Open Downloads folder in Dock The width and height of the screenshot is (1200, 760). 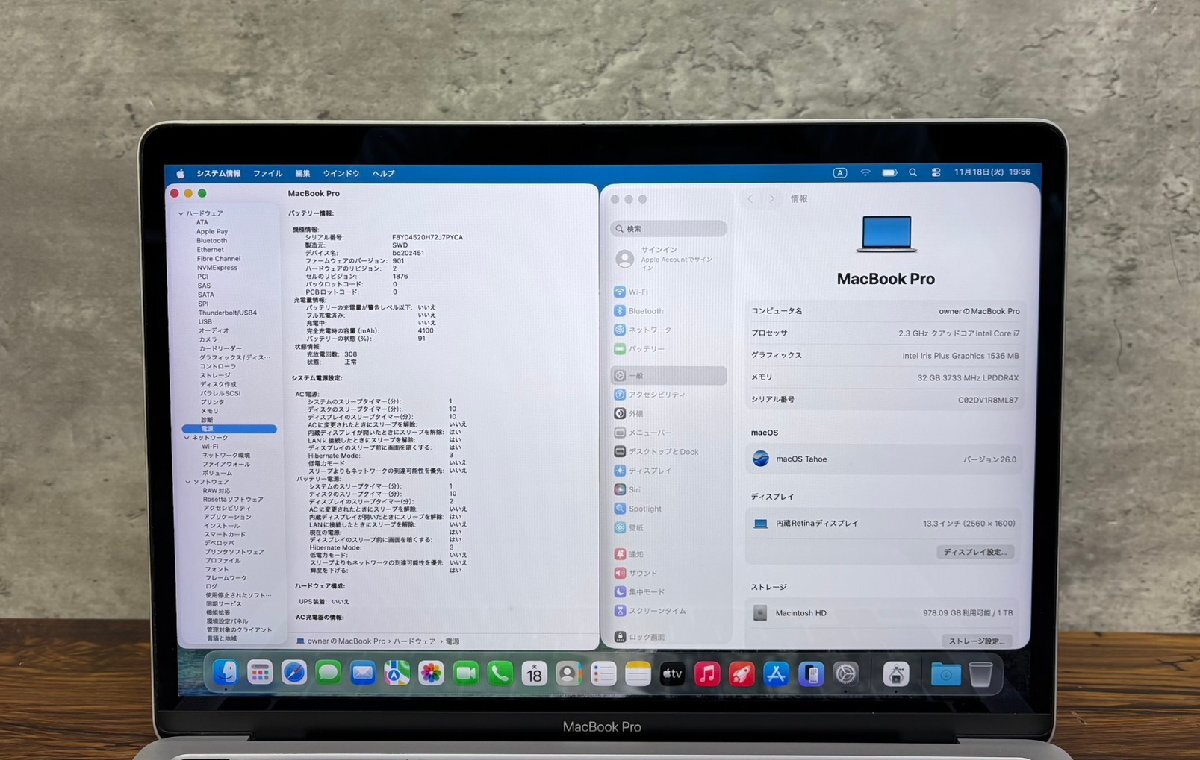pos(945,675)
